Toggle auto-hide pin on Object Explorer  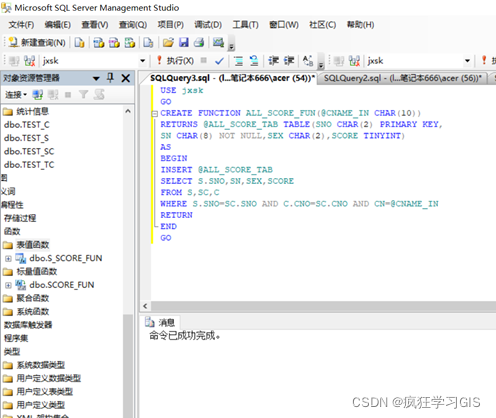(110, 78)
